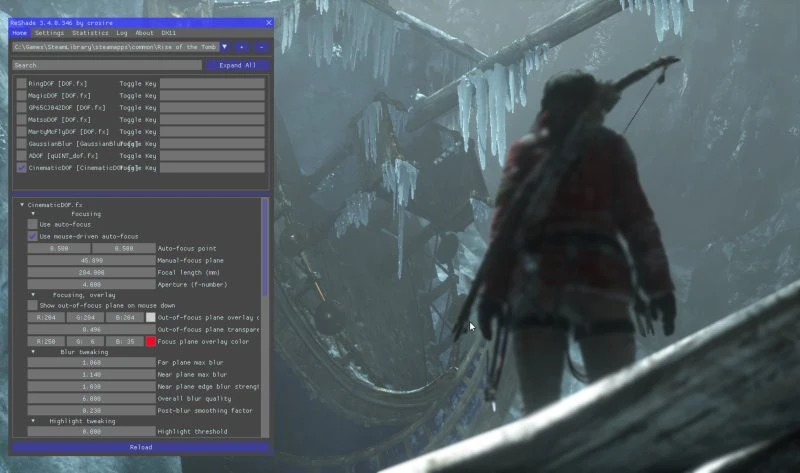
Task: Collapse the Highlight tweaking group
Action: 33,421
